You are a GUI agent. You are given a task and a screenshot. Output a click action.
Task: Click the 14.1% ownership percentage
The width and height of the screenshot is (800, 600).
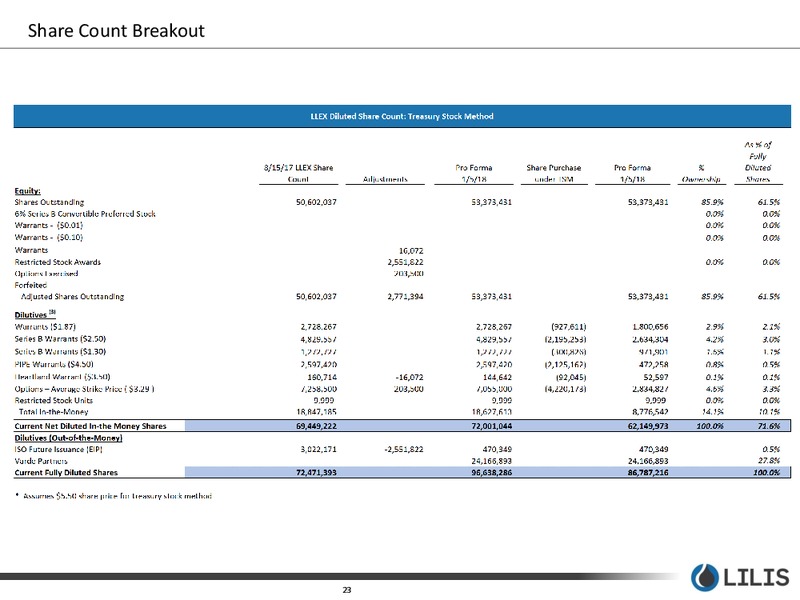(x=713, y=412)
